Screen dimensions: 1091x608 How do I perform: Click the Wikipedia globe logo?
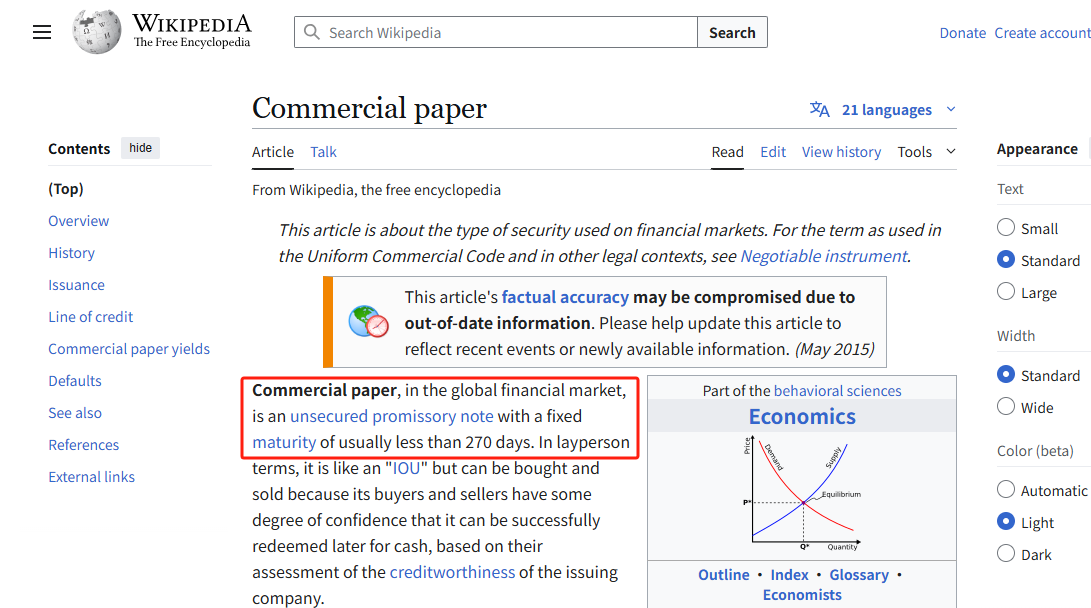pyautogui.click(x=97, y=31)
